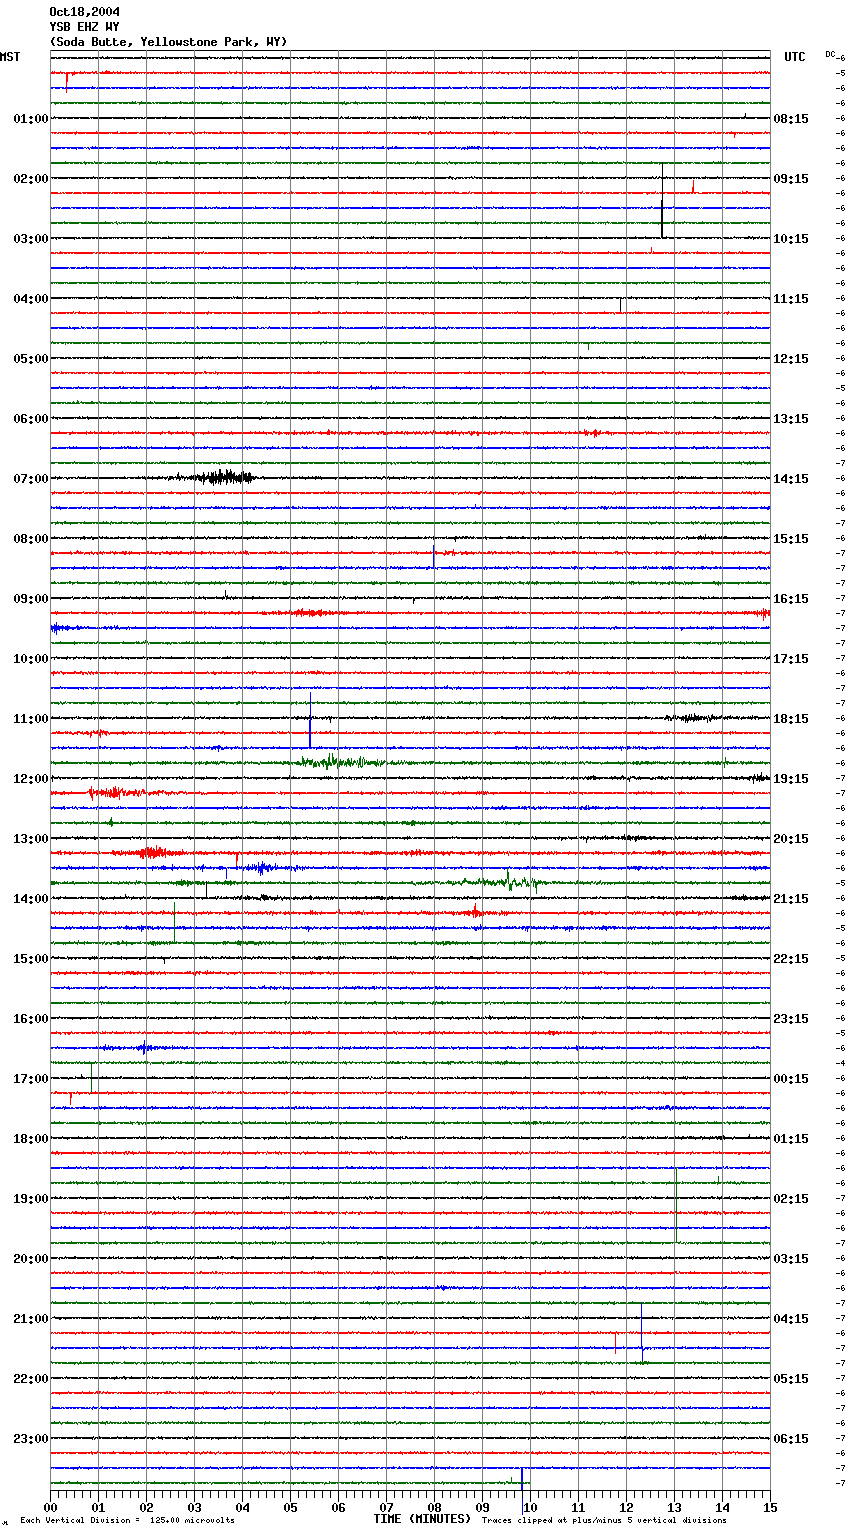Viewport: 850px width, 1534px height.
Task: Click the 02:15 UTC time label
Action: pos(791,1199)
